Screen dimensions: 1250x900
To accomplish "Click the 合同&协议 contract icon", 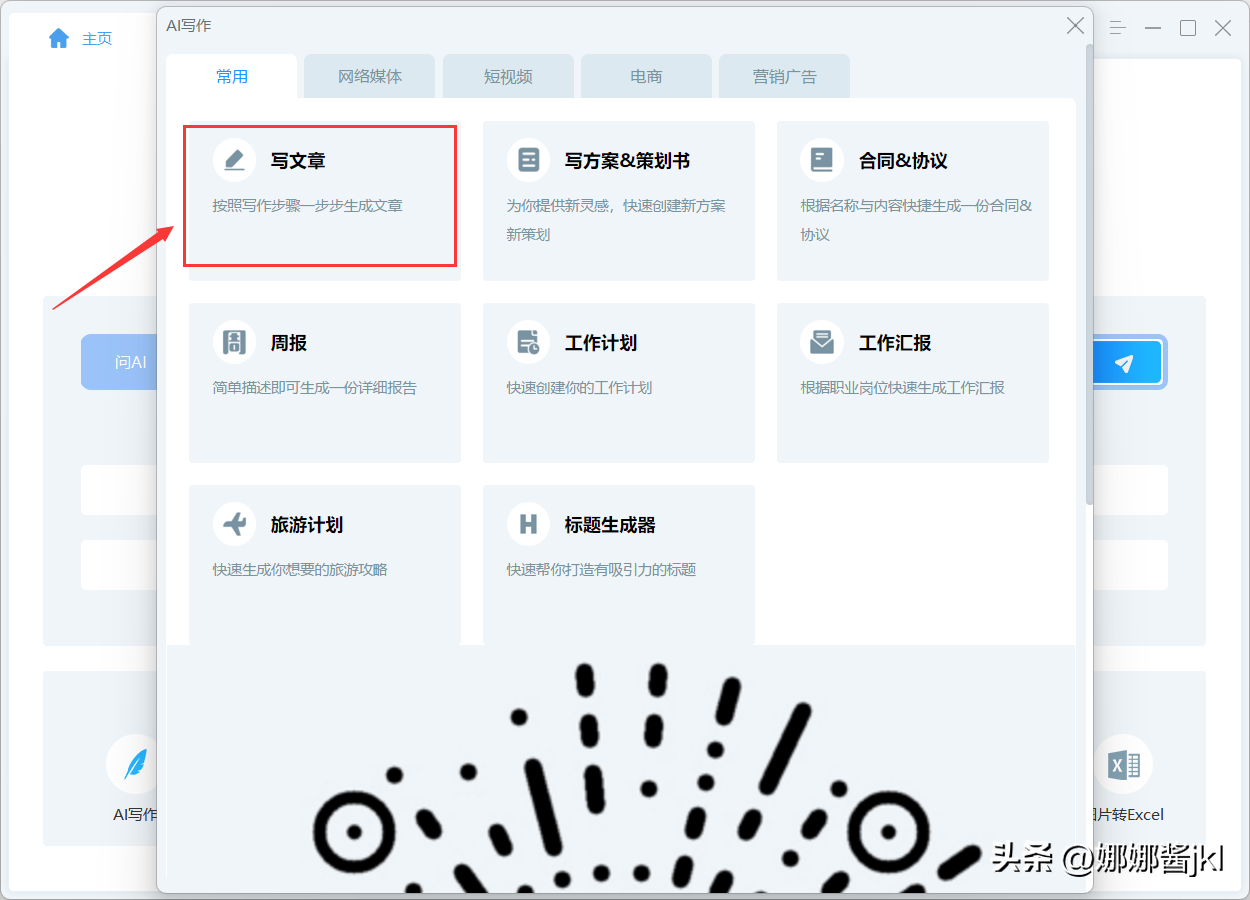I will (x=821, y=159).
